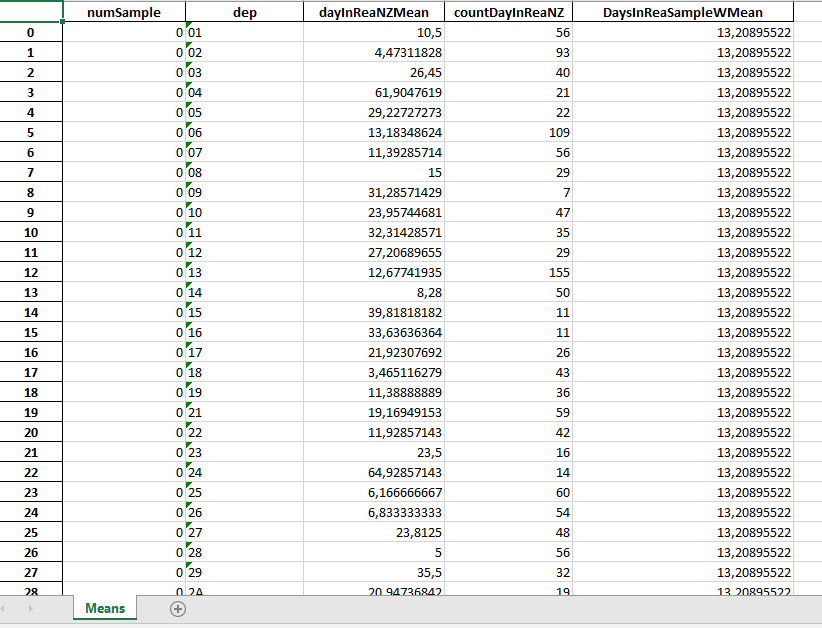Select cell with value 64,92857143
The width and height of the screenshot is (822, 628).
(374, 472)
